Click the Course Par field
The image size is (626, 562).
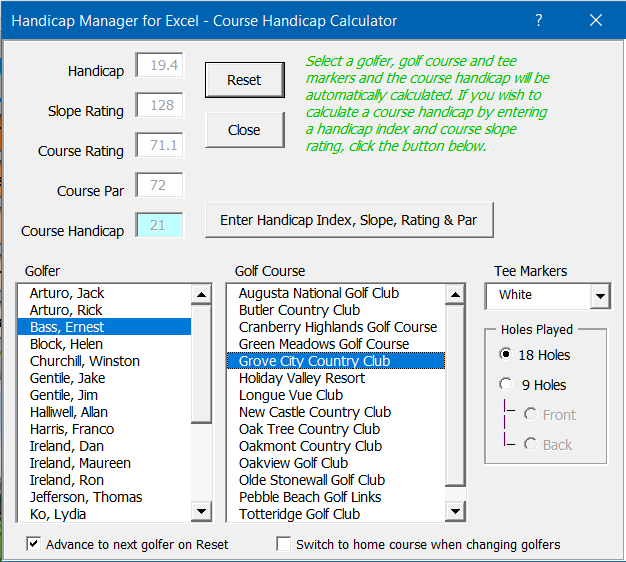pyautogui.click(x=159, y=185)
